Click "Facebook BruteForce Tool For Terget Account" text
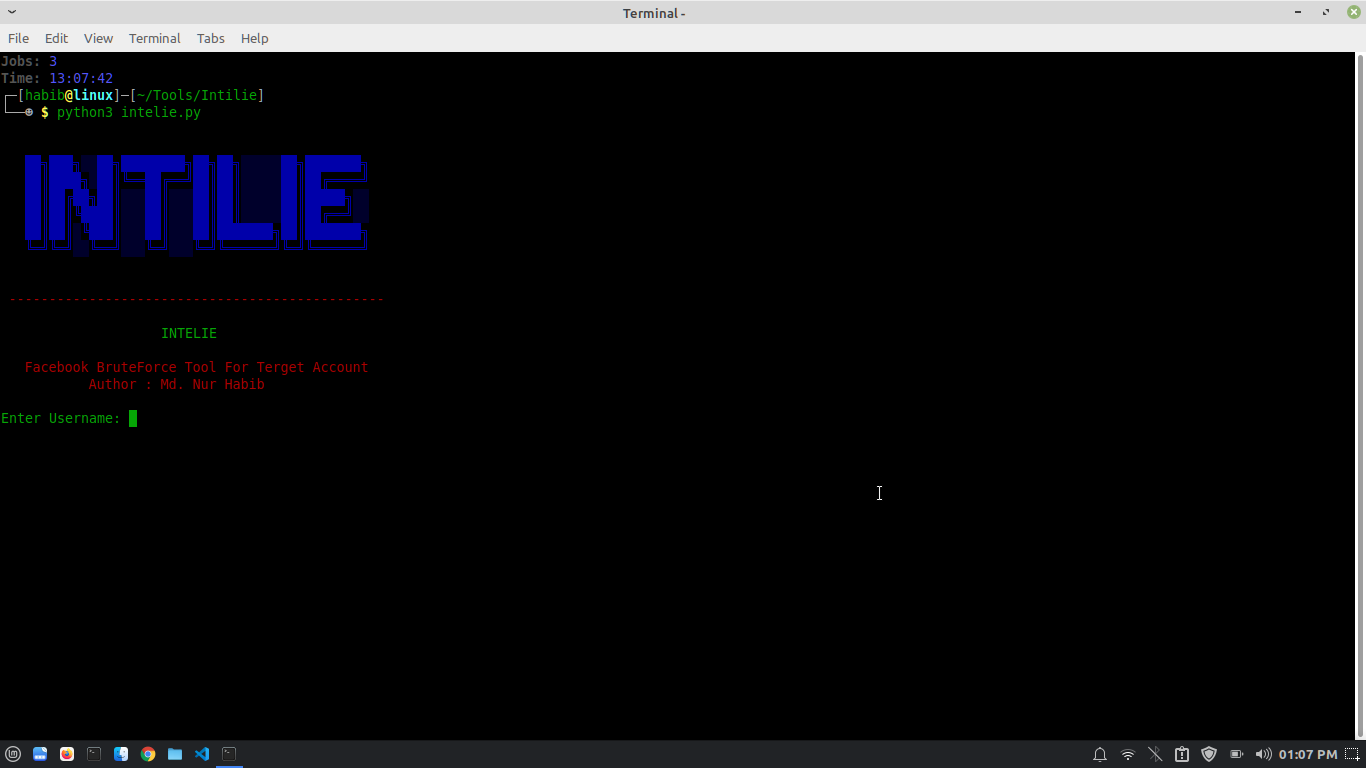 tap(197, 367)
